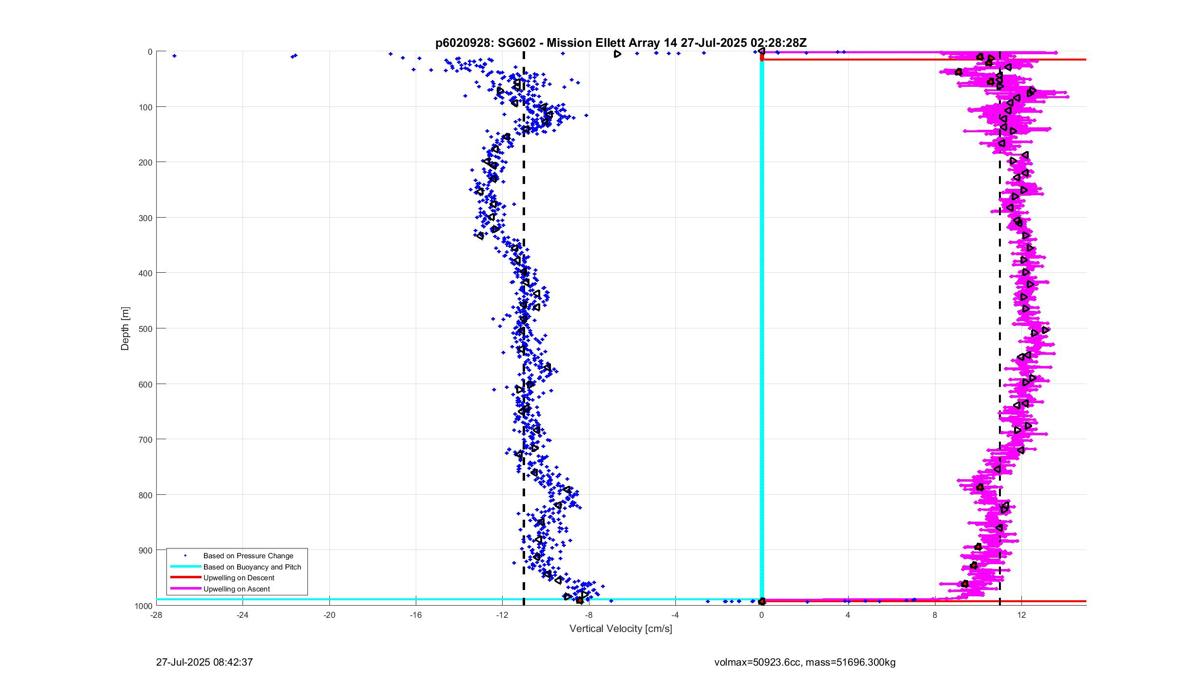This screenshot has width=1200, height=681.
Task: Click the velocity axis tick label 8
Action: coord(935,616)
